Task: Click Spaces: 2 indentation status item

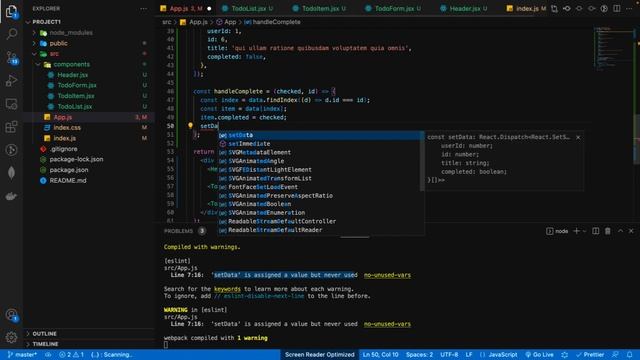Action: pos(419,355)
